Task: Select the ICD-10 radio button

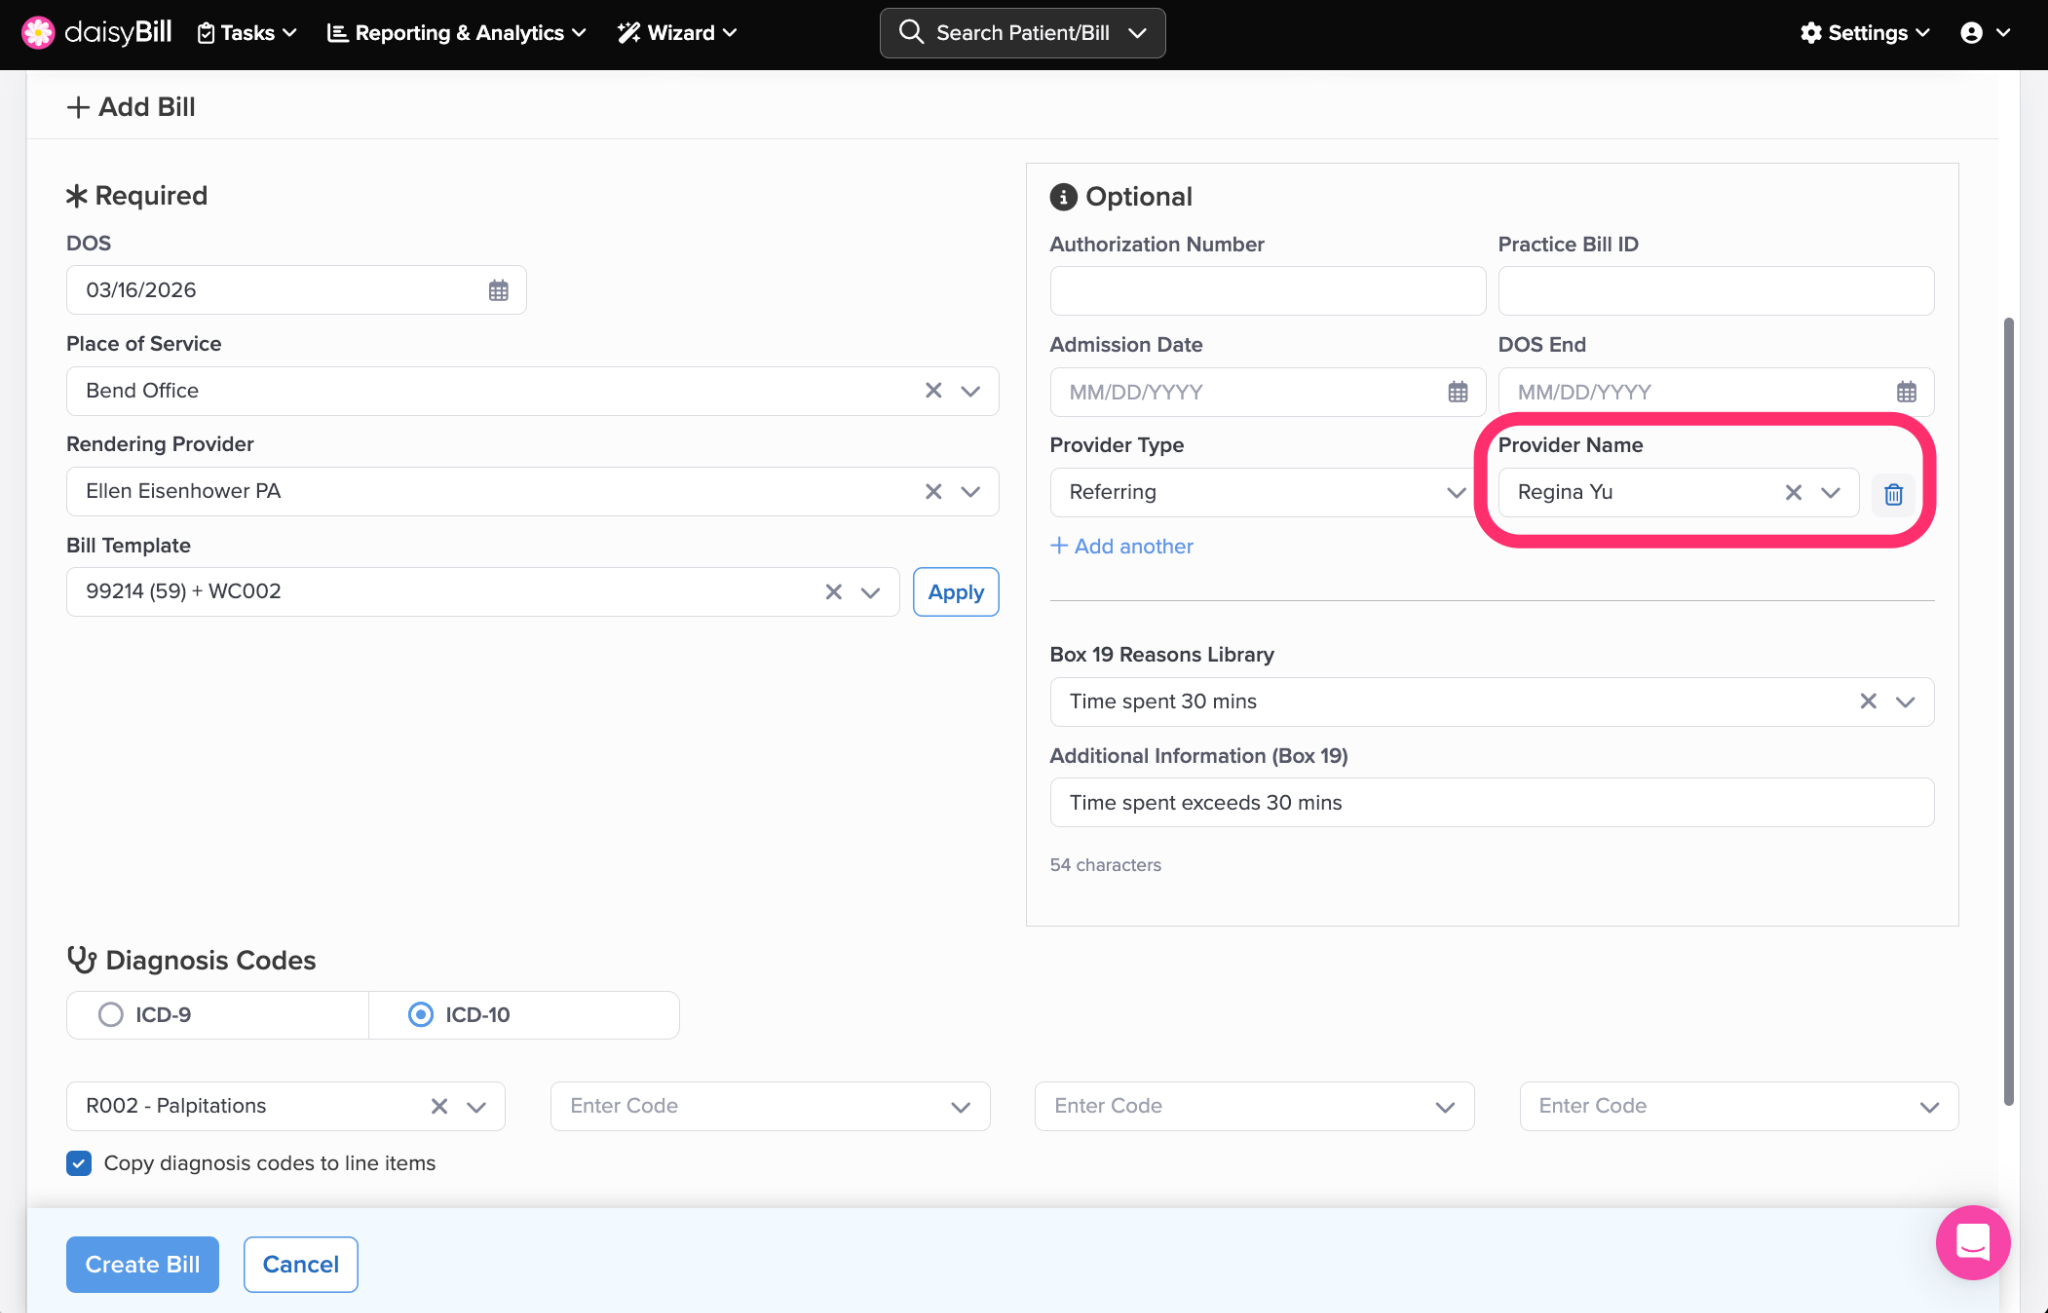Action: coord(421,1015)
